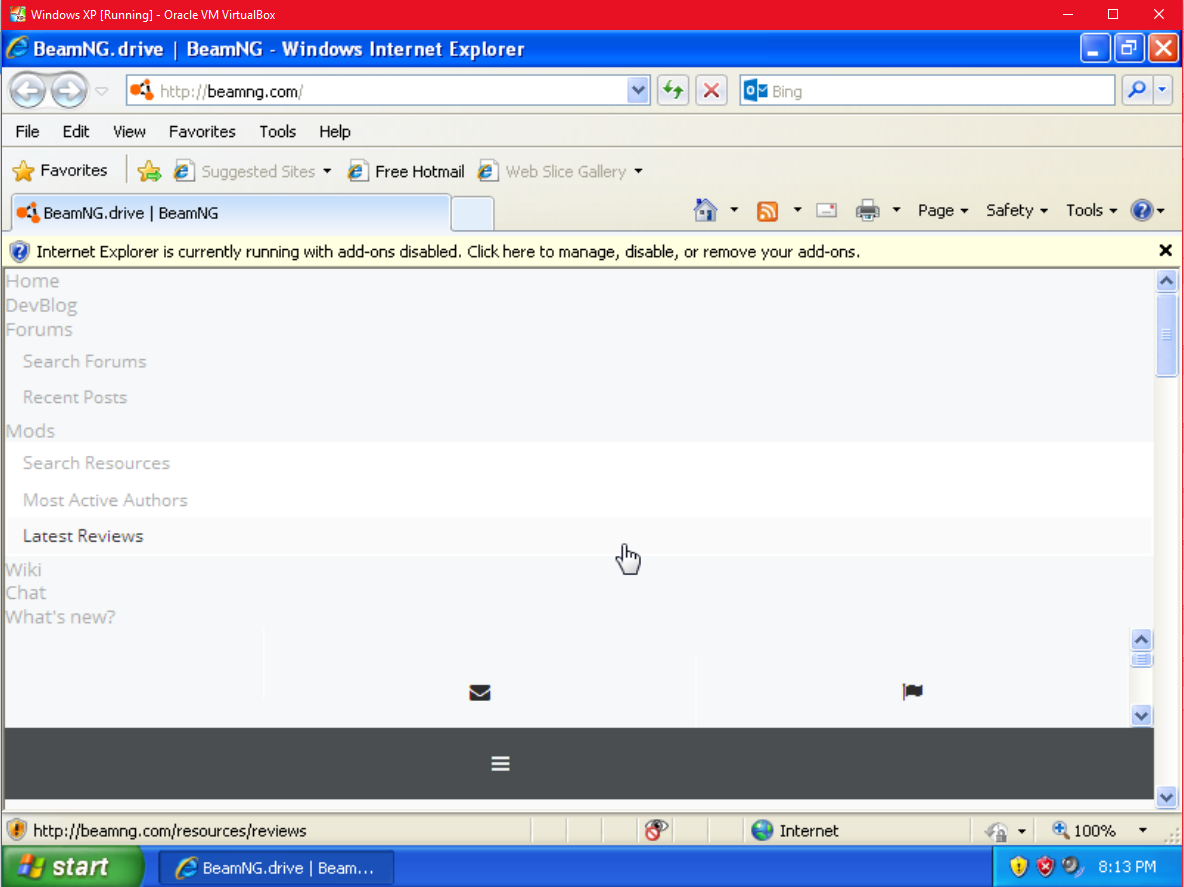The image size is (1184, 887).
Task: Click the security shield icon in status bar
Action: coord(17,830)
